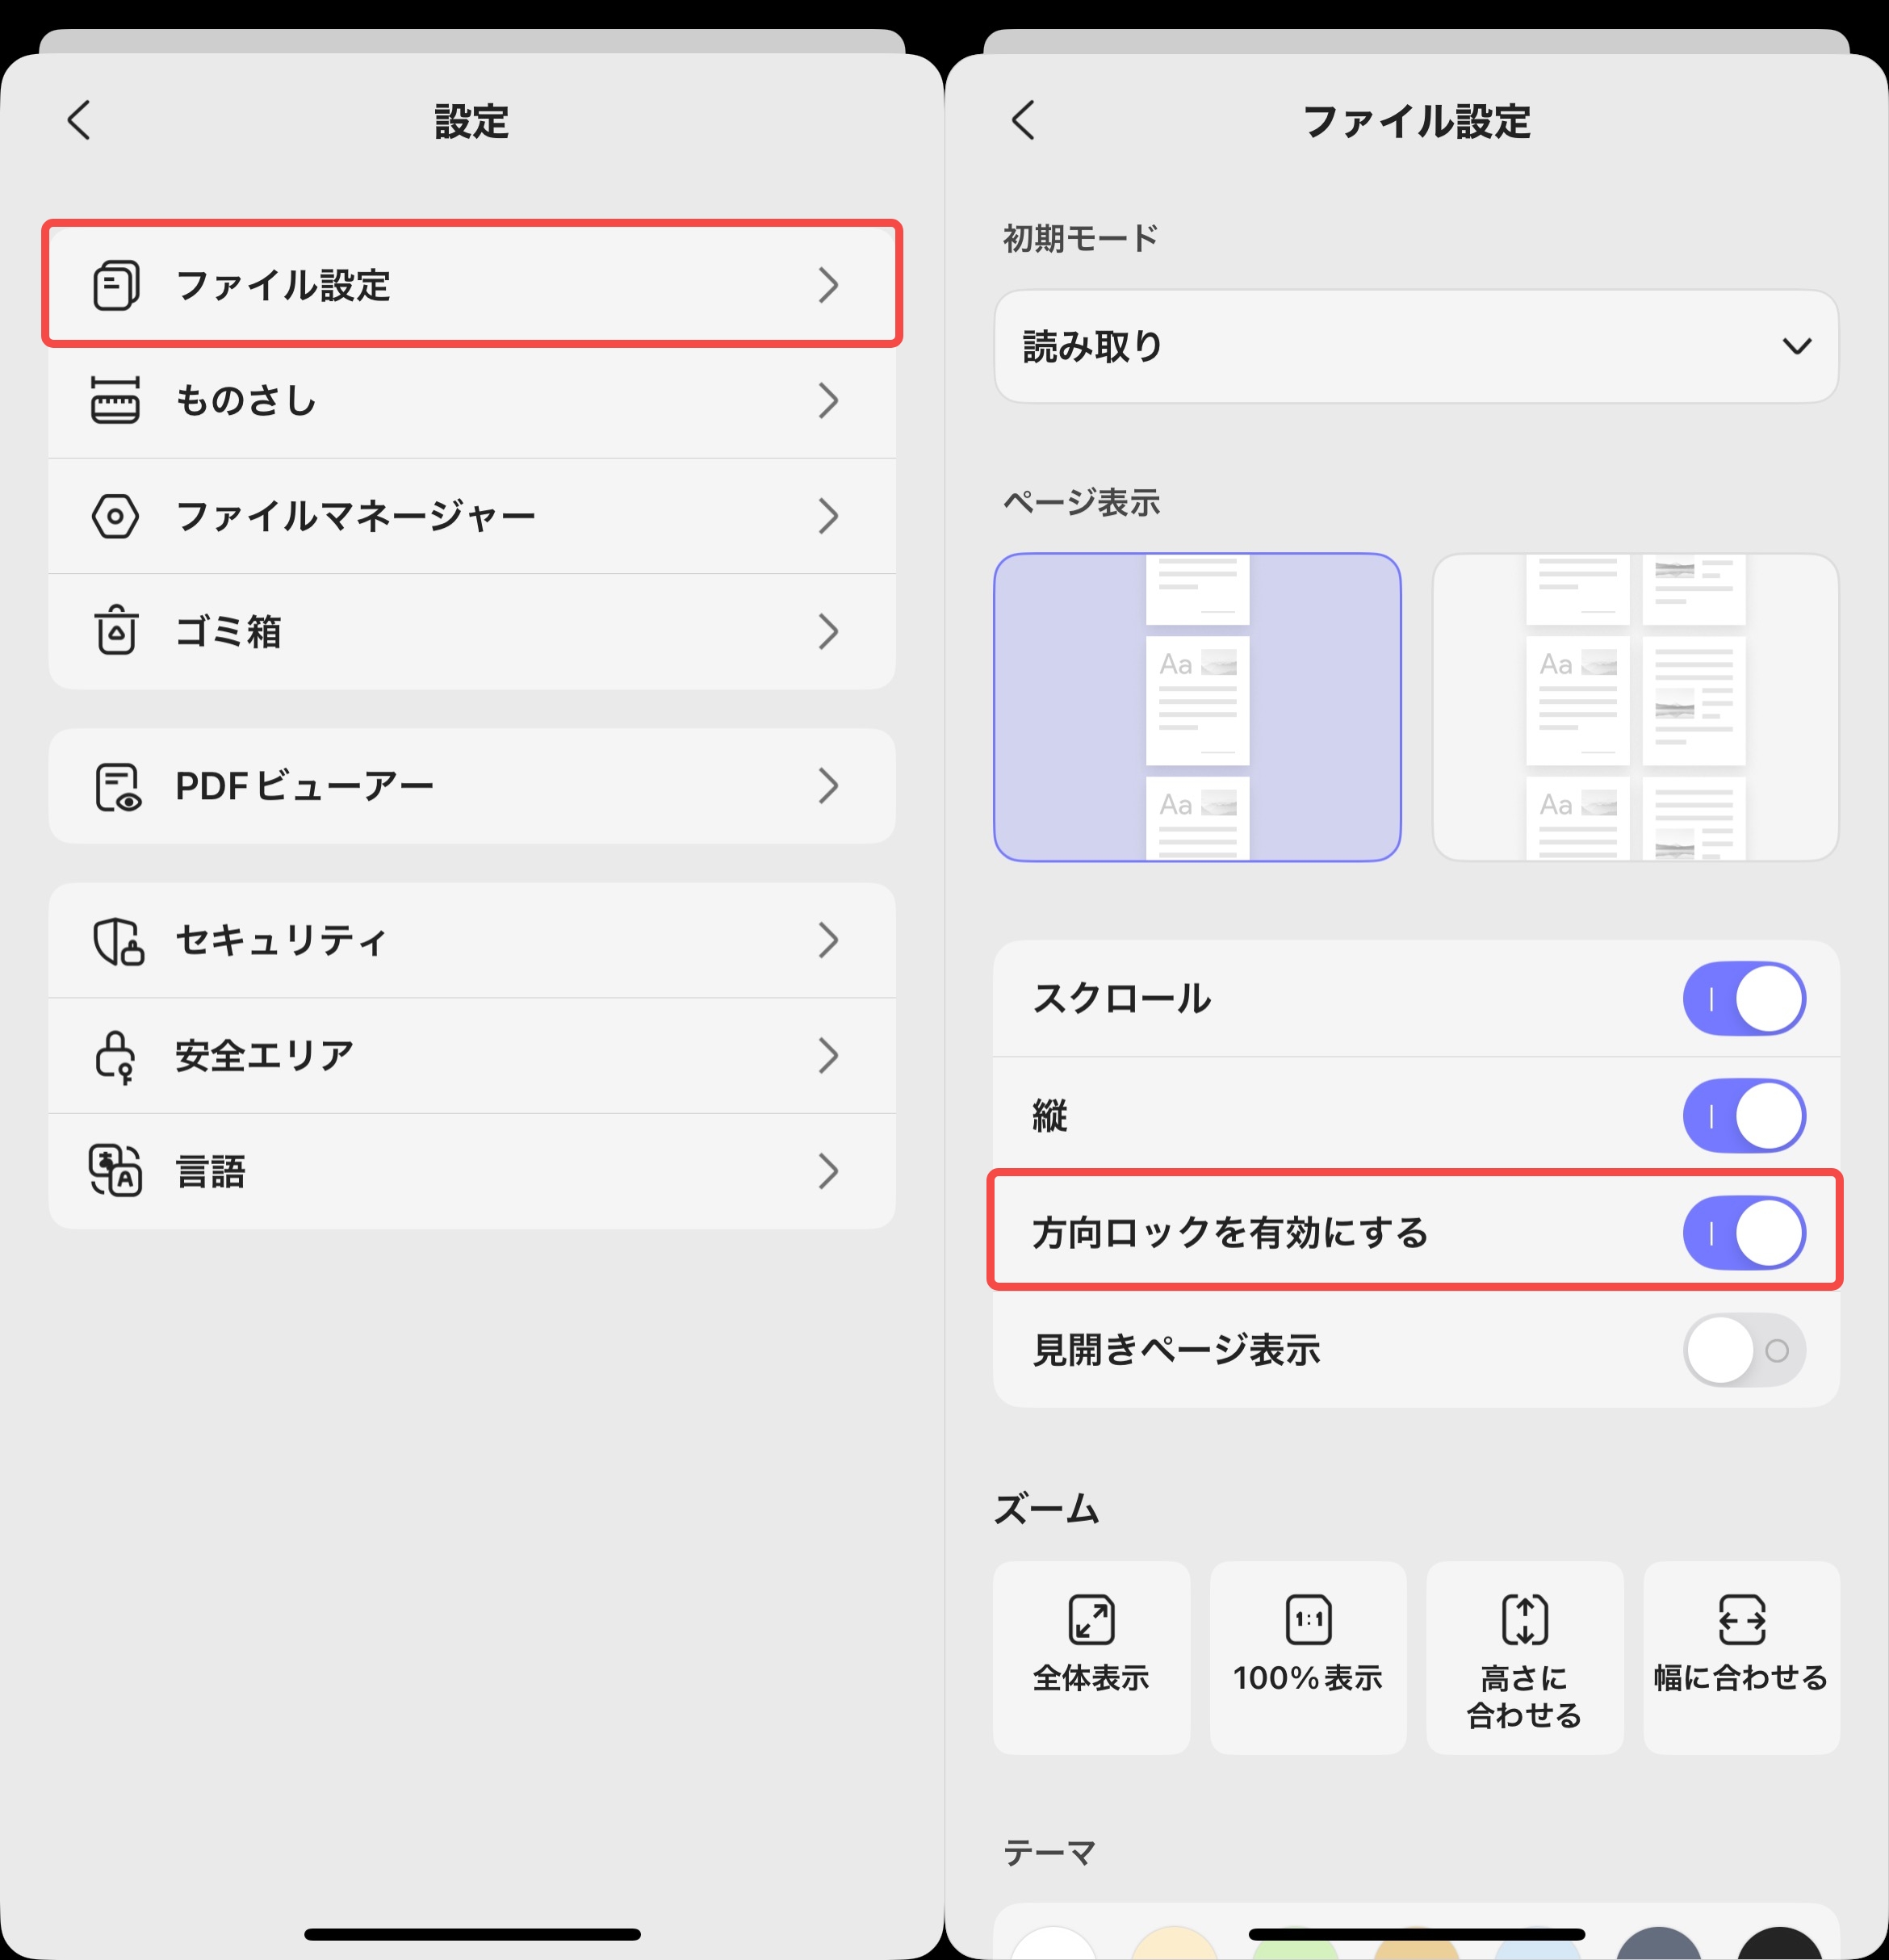Viewport: 1889px width, 1960px height.
Task: Disable the スクロール toggle
Action: tap(1744, 997)
